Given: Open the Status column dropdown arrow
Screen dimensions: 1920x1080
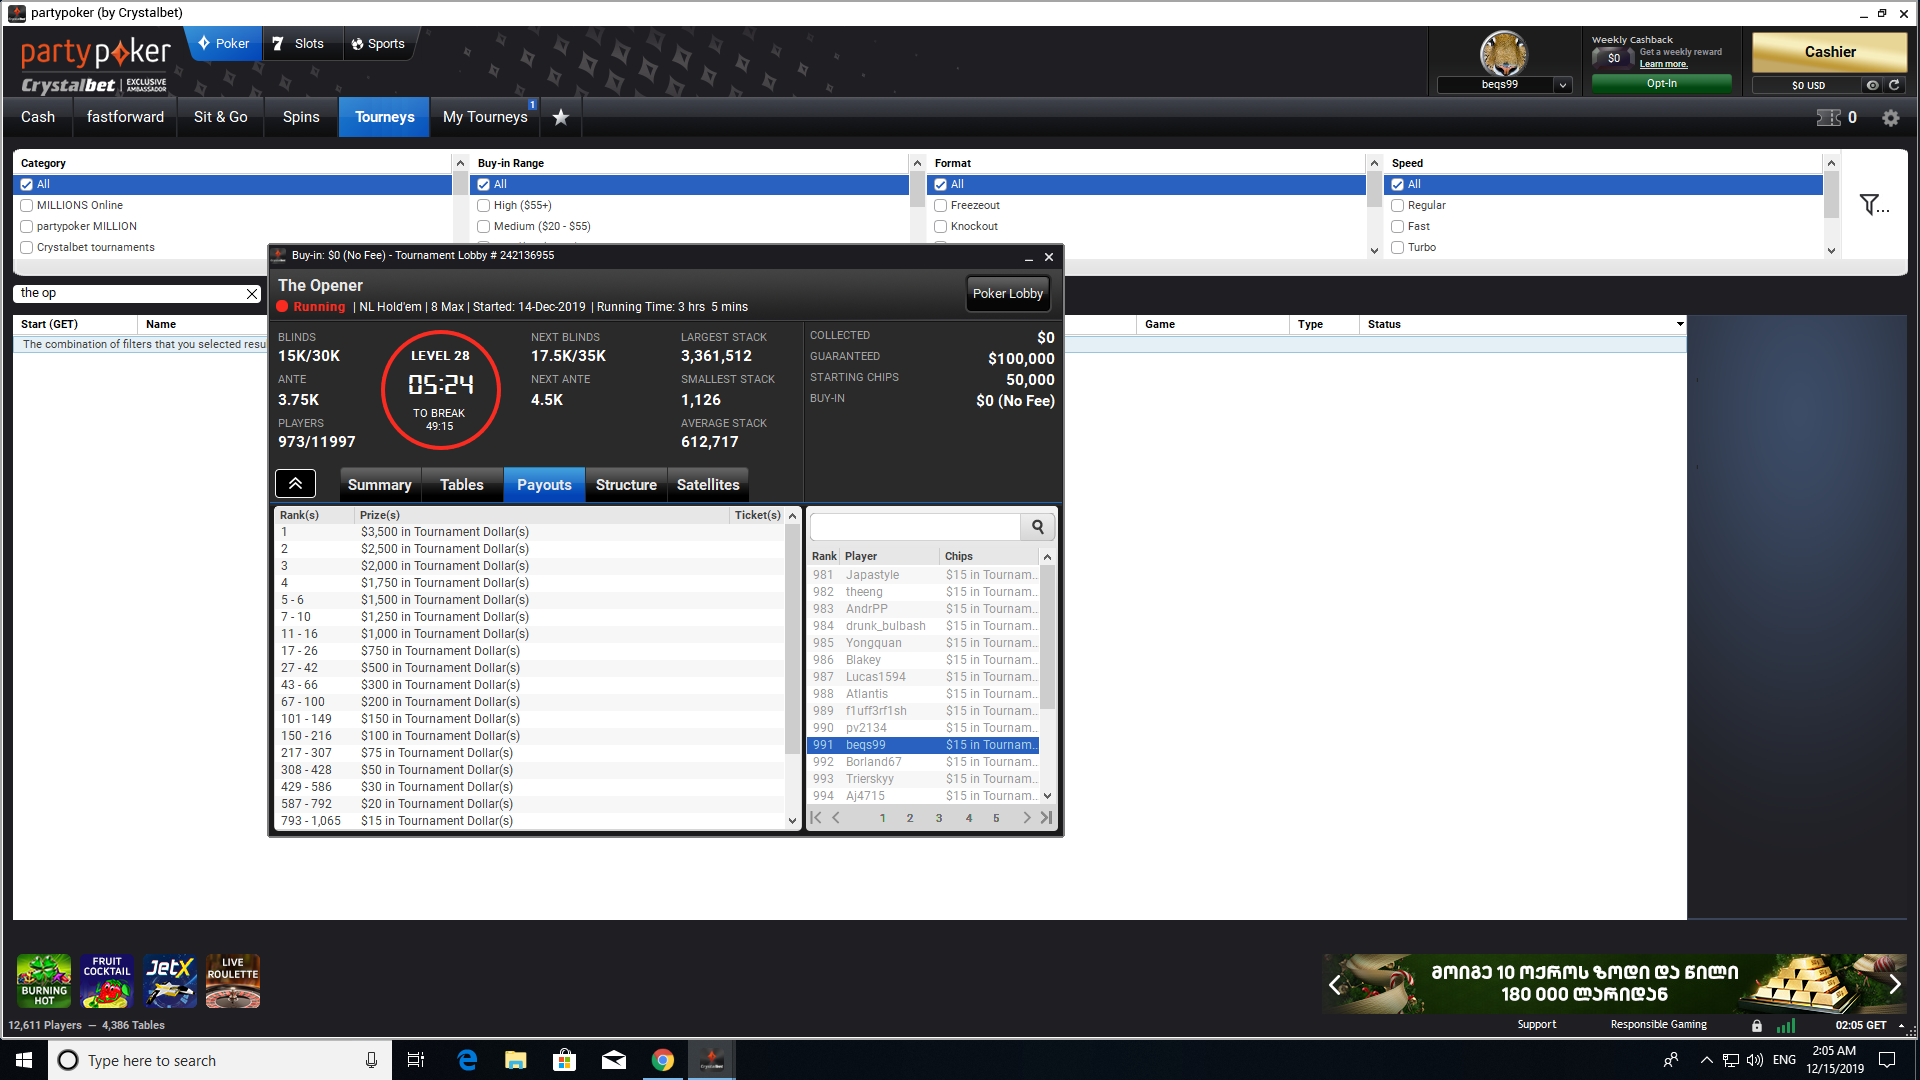Looking at the screenshot, I should coord(1680,324).
